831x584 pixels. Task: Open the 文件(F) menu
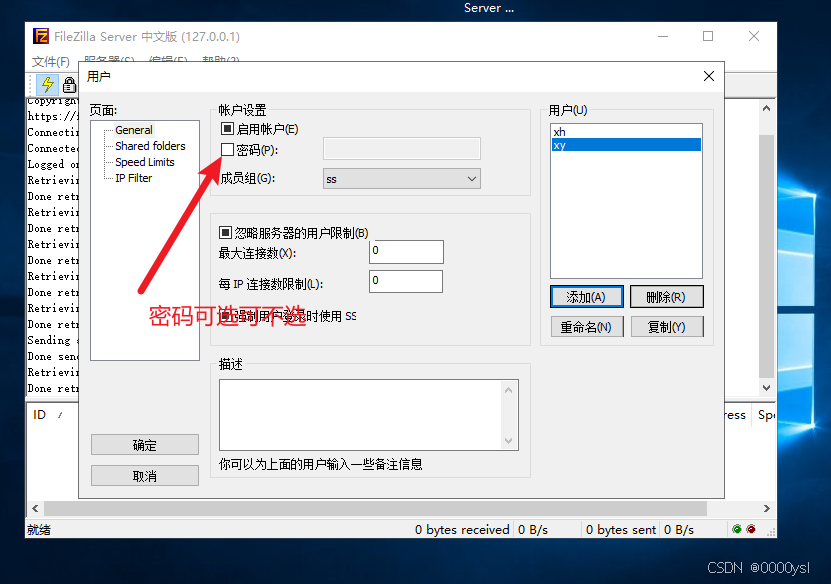[x=51, y=61]
